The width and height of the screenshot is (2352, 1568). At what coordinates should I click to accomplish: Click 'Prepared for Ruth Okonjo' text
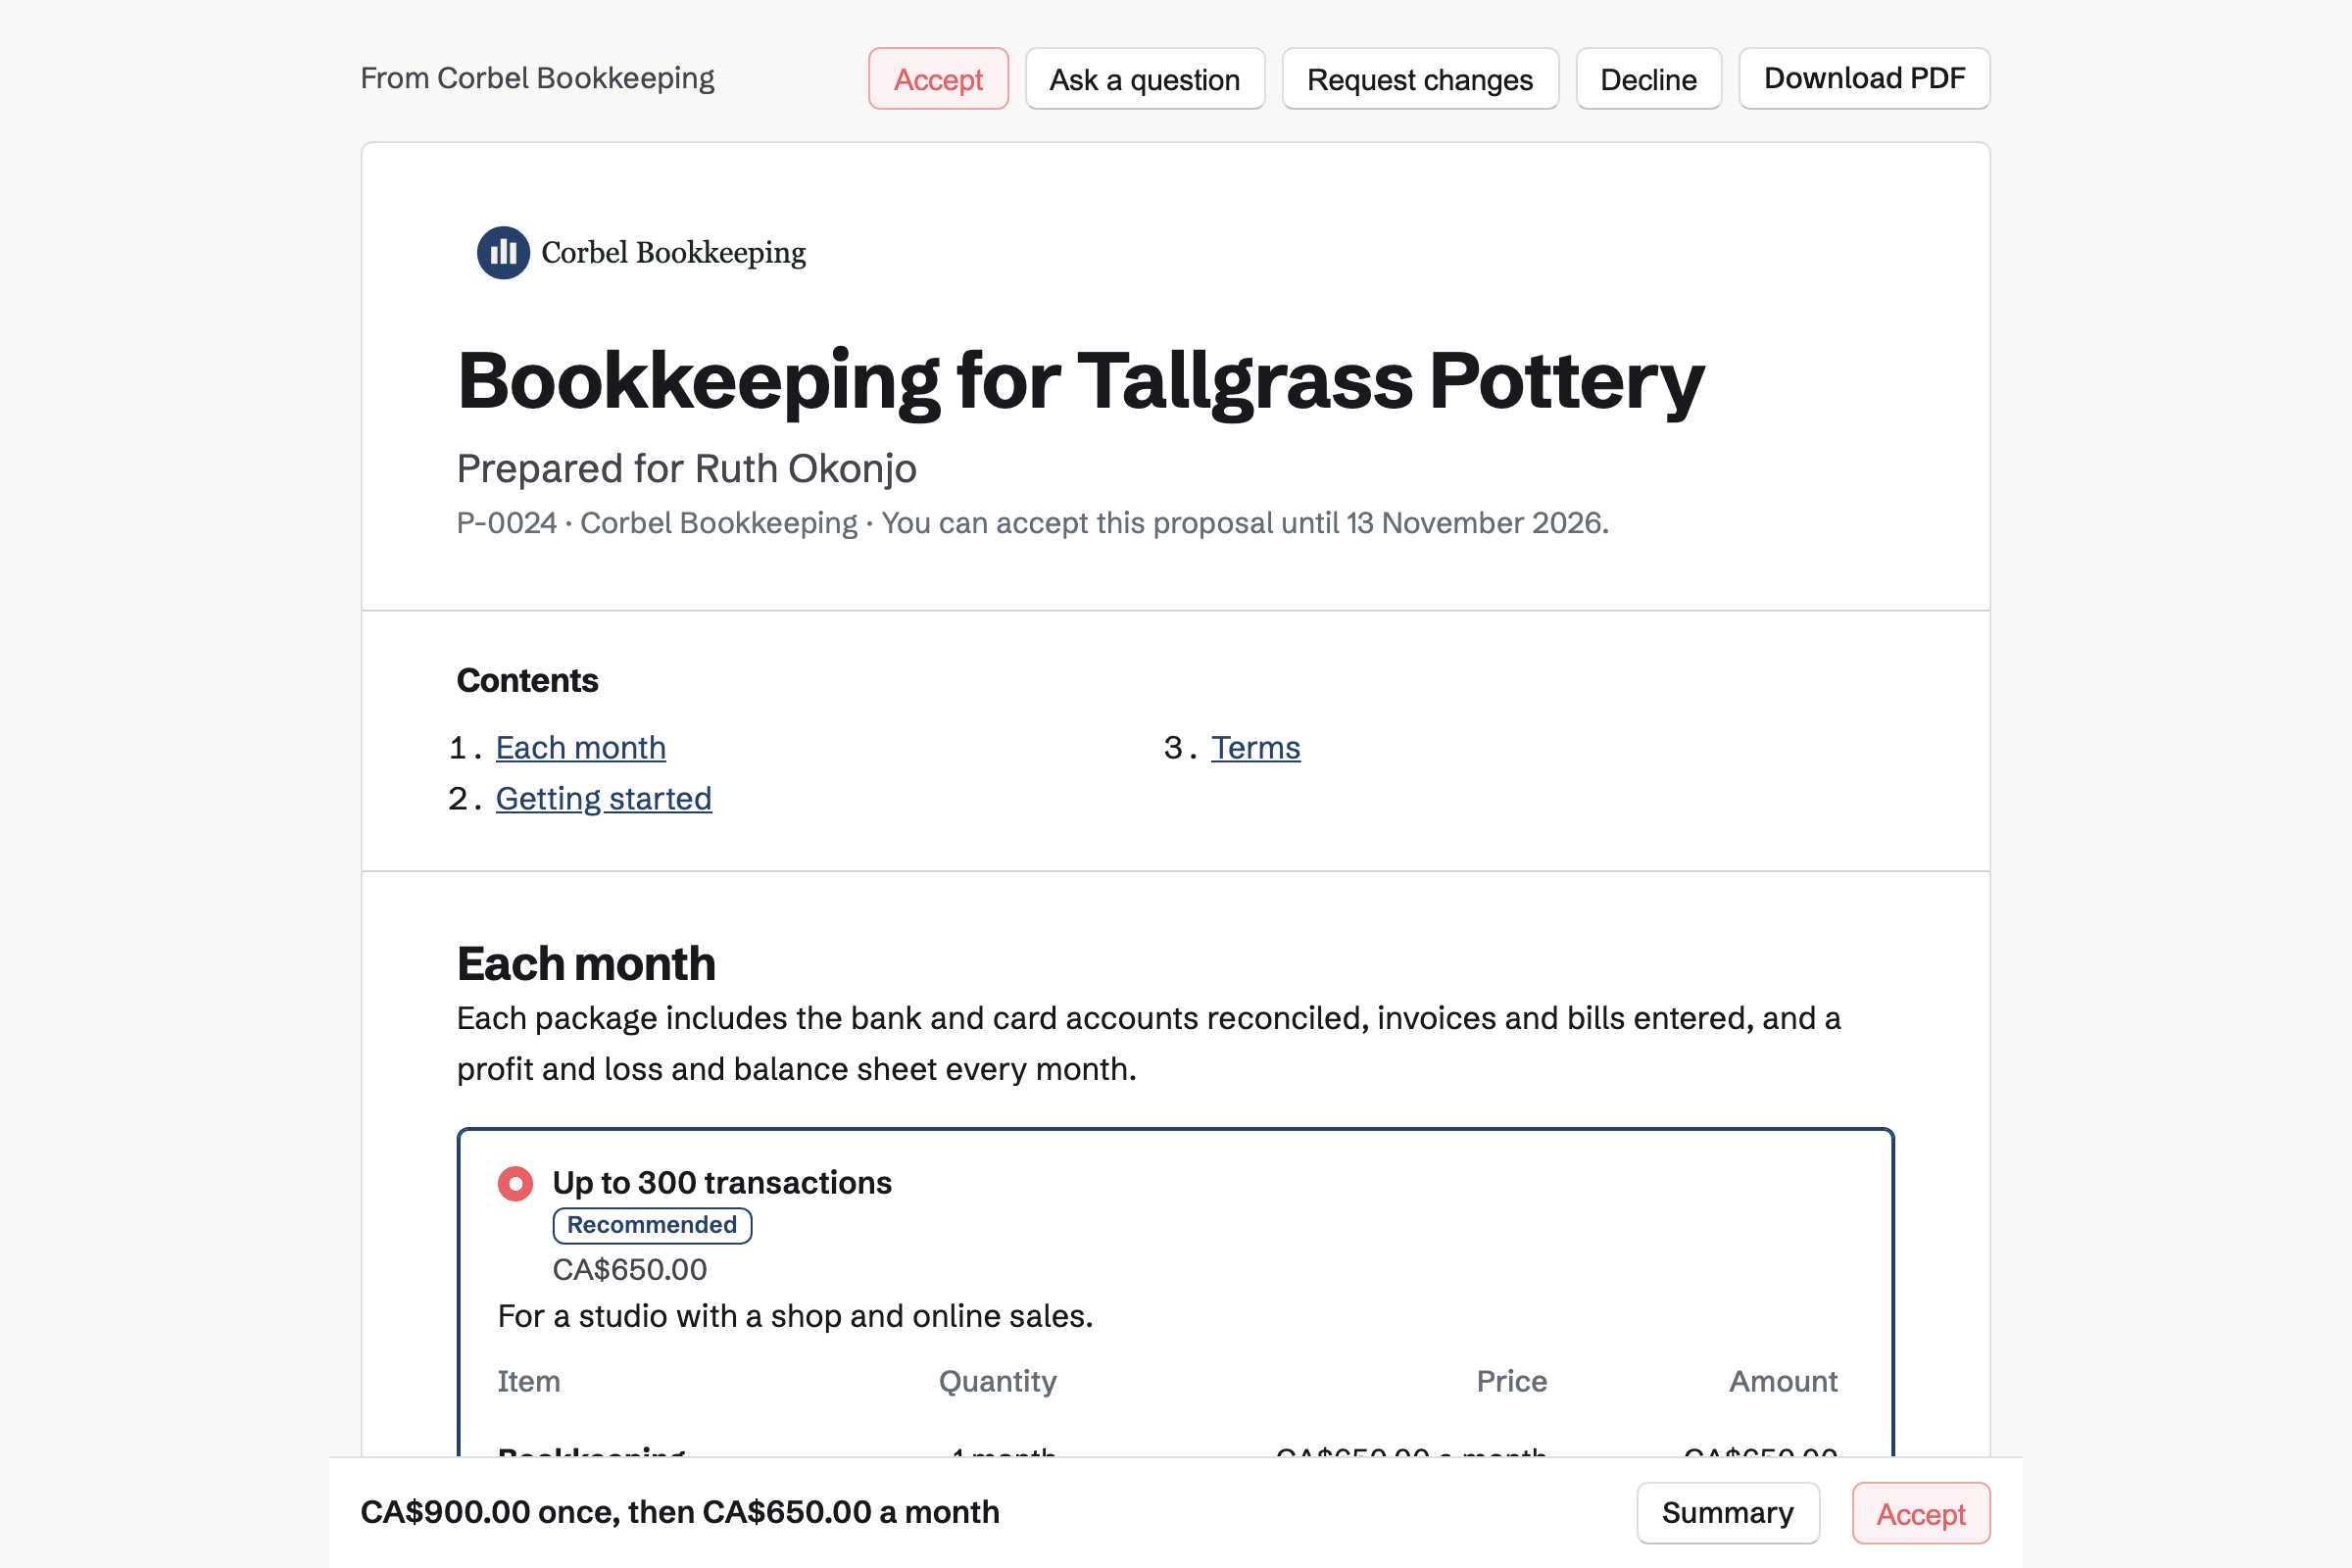[687, 469]
